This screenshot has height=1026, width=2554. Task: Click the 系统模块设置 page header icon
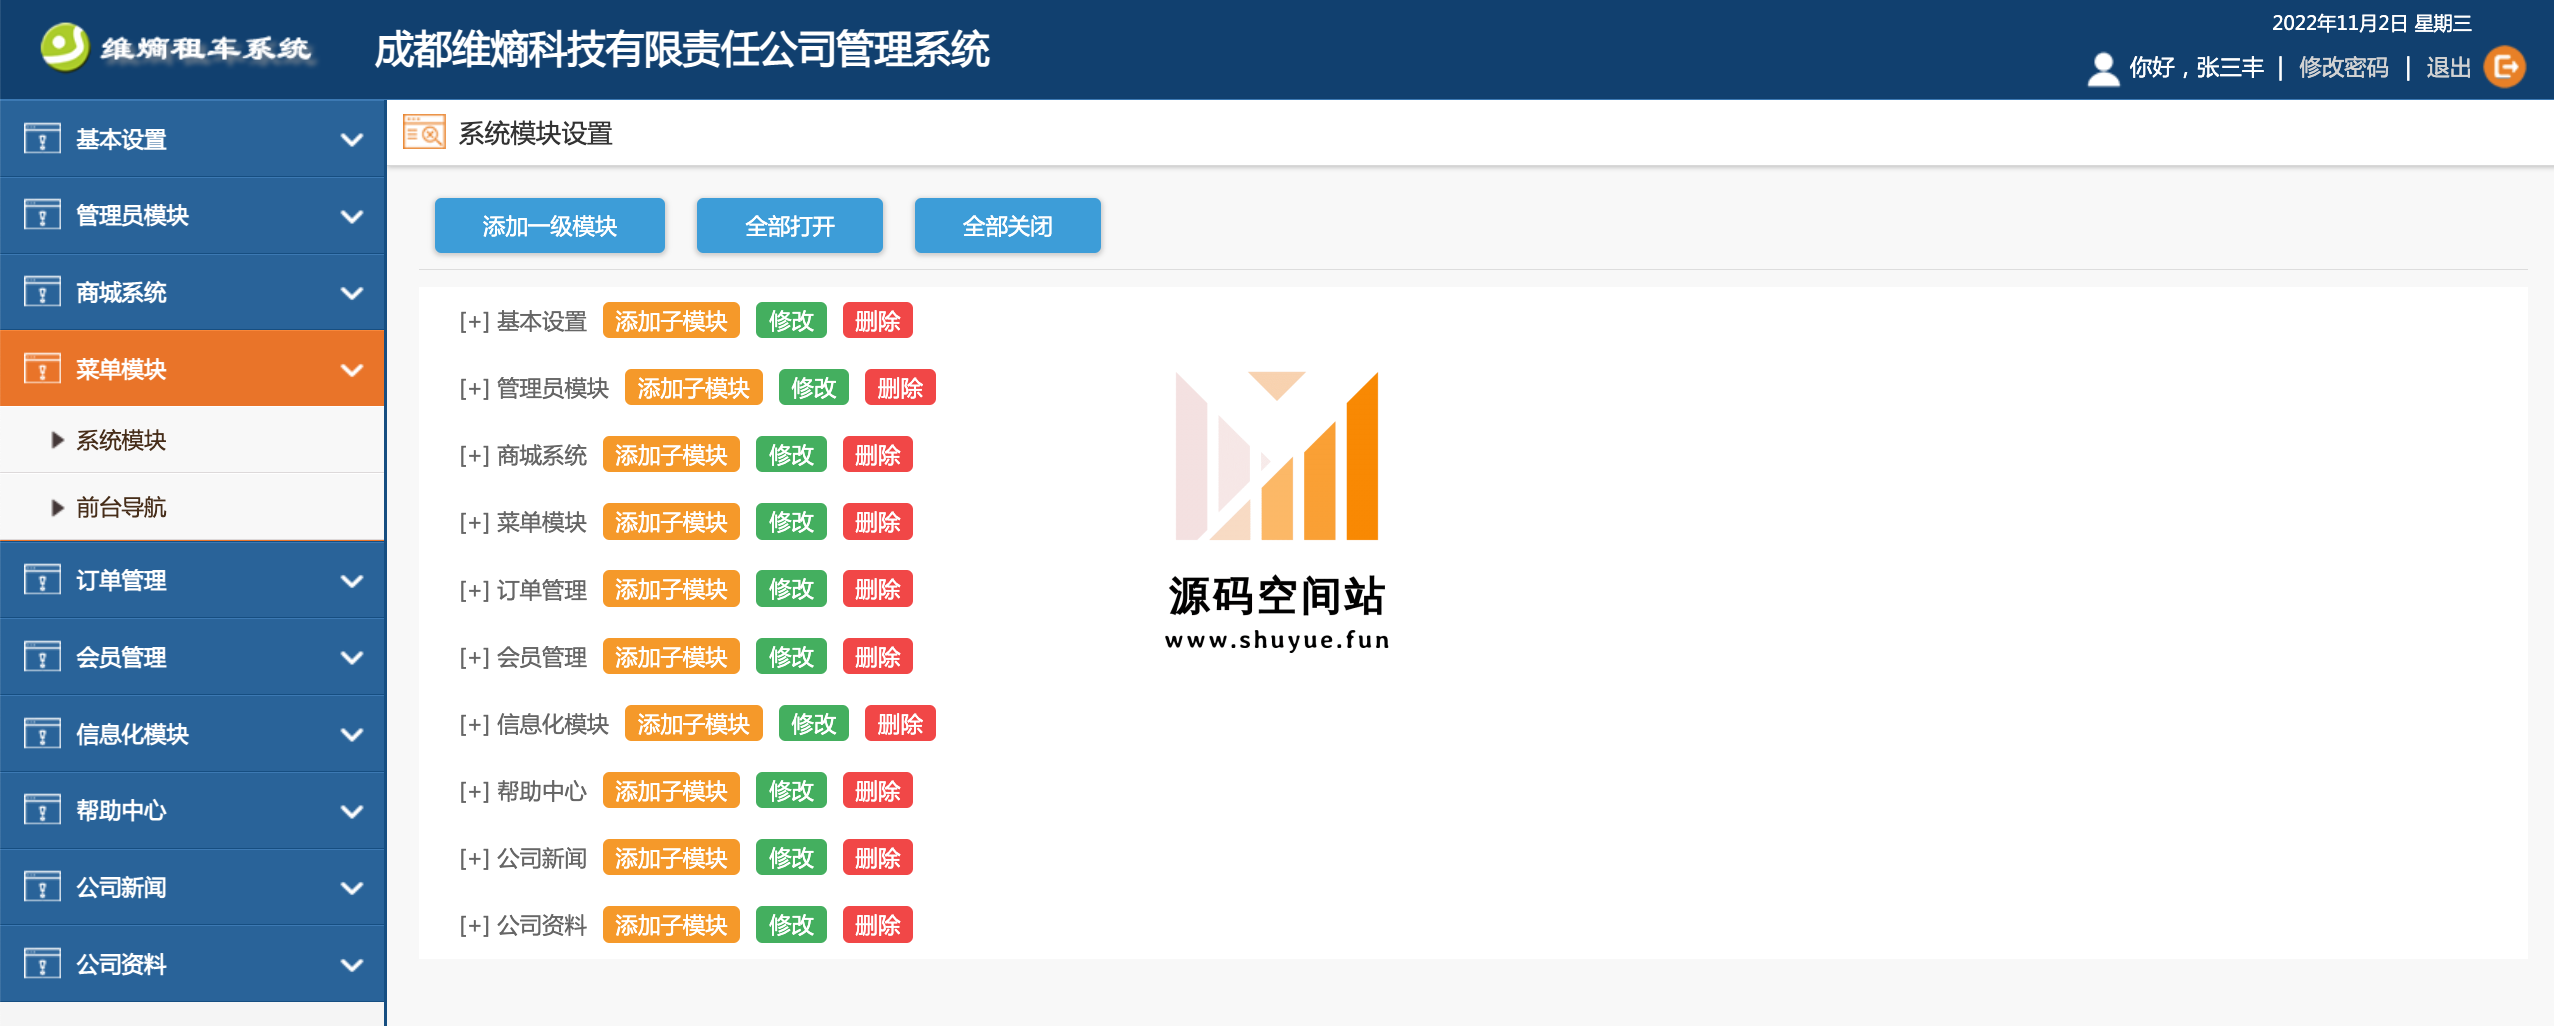tap(424, 132)
